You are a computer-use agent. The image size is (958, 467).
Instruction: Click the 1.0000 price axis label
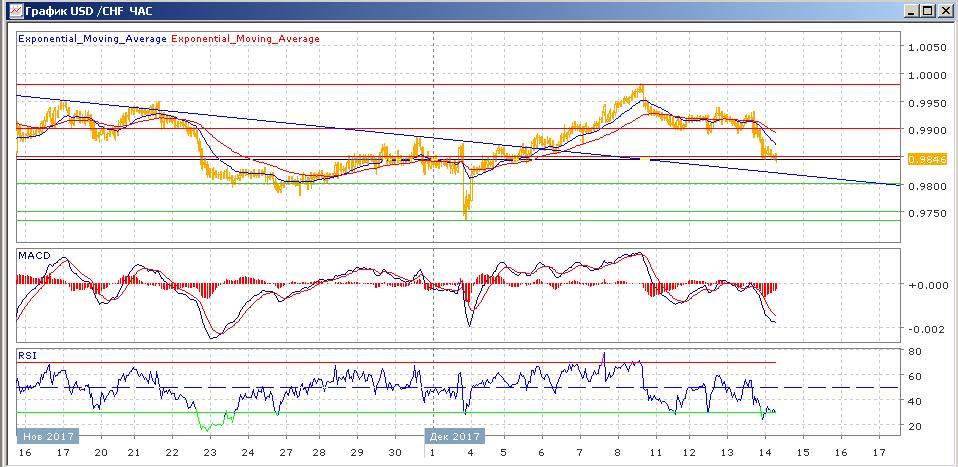[927, 75]
